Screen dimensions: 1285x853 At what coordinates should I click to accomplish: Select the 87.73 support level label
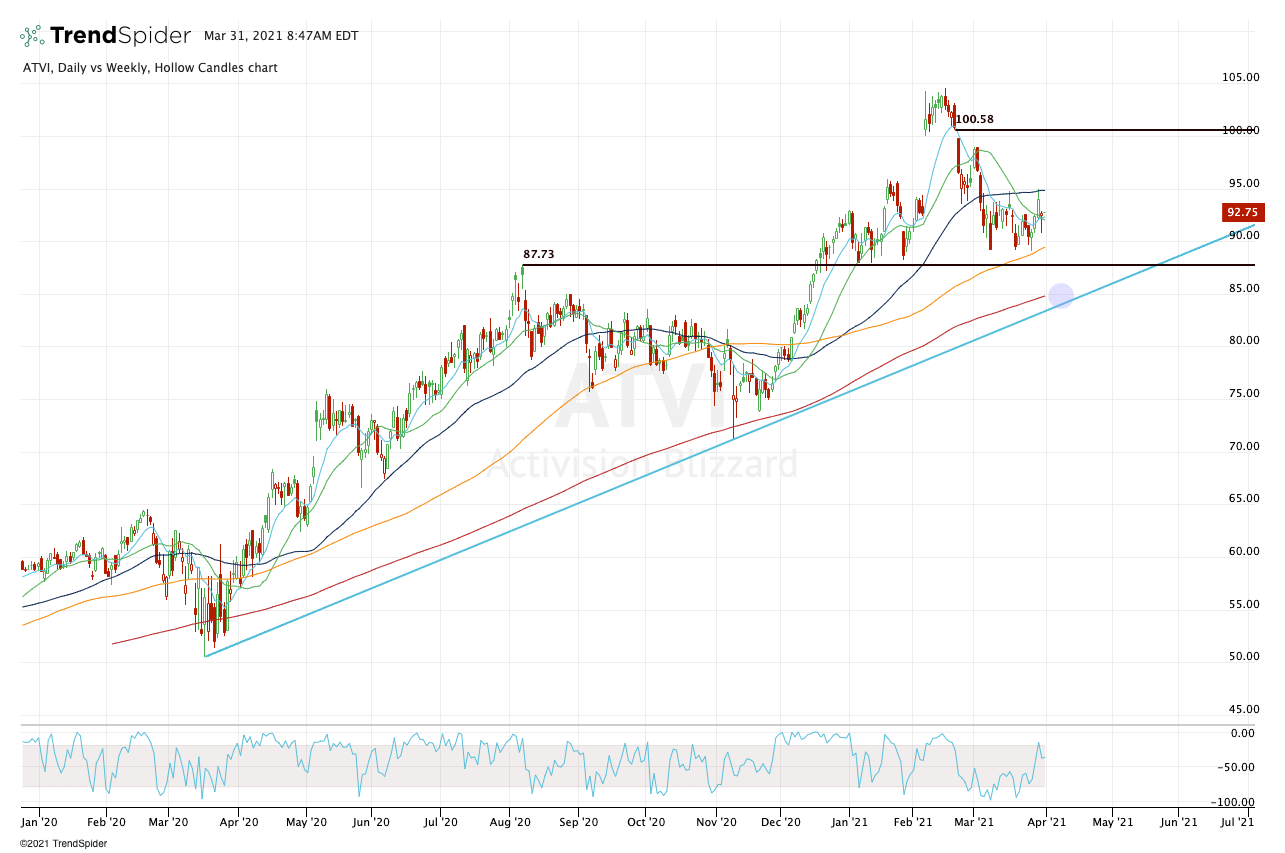pyautogui.click(x=538, y=255)
